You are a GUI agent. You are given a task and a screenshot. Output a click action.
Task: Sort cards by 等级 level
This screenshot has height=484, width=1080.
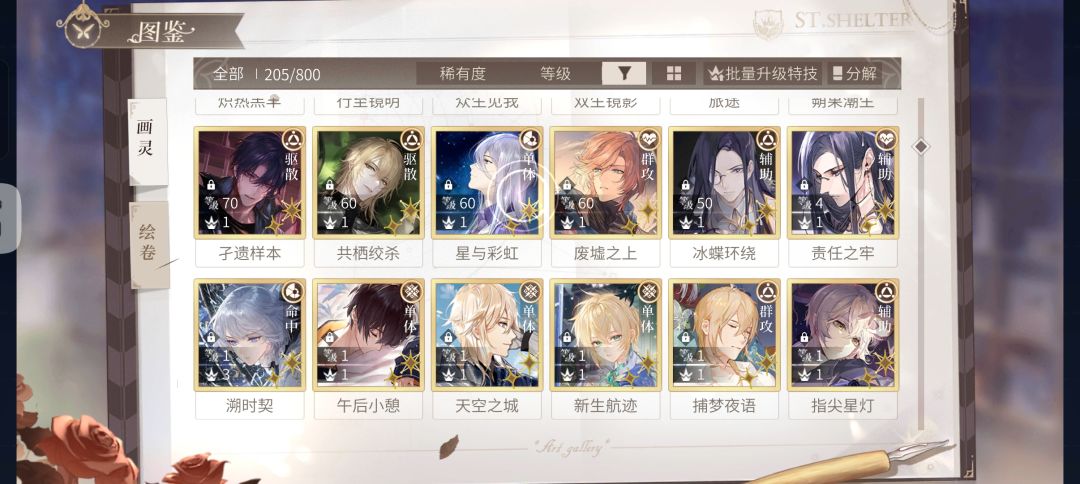pos(556,74)
